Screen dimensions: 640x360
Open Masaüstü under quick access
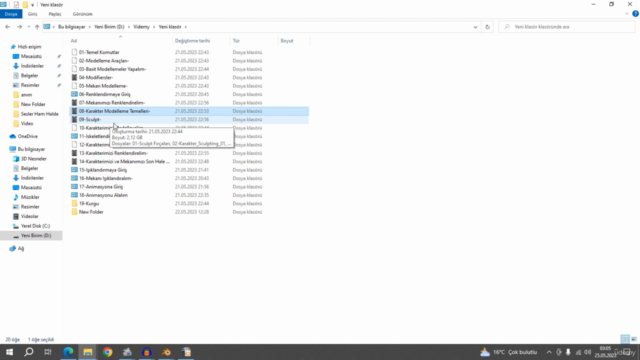[31, 56]
